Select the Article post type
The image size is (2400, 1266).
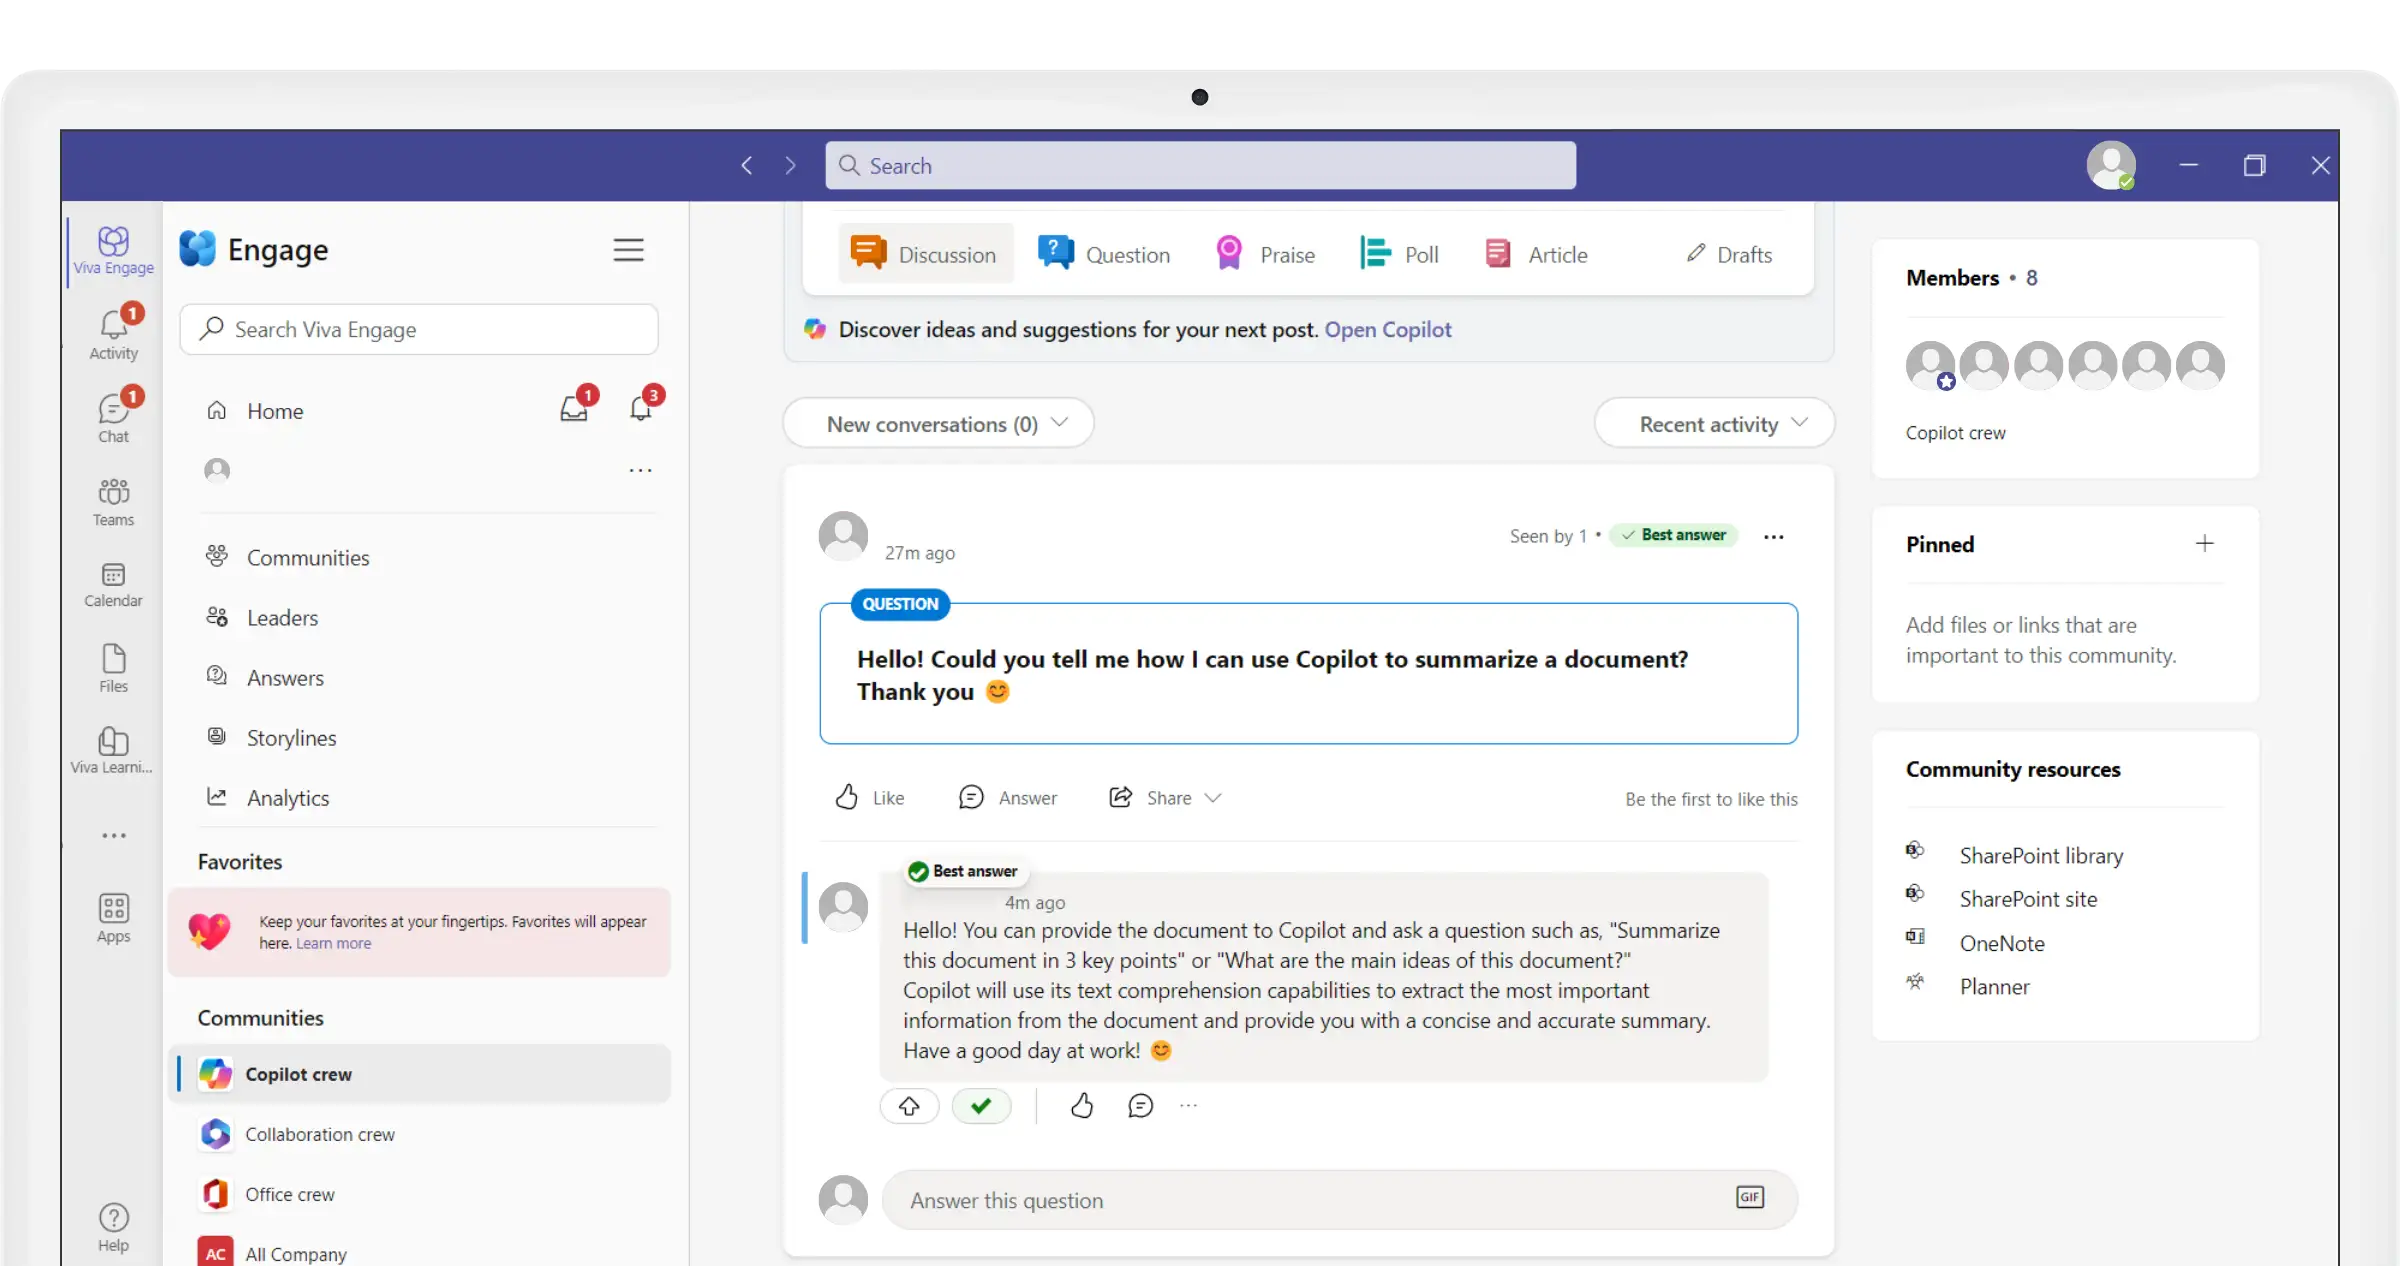tap(1537, 254)
